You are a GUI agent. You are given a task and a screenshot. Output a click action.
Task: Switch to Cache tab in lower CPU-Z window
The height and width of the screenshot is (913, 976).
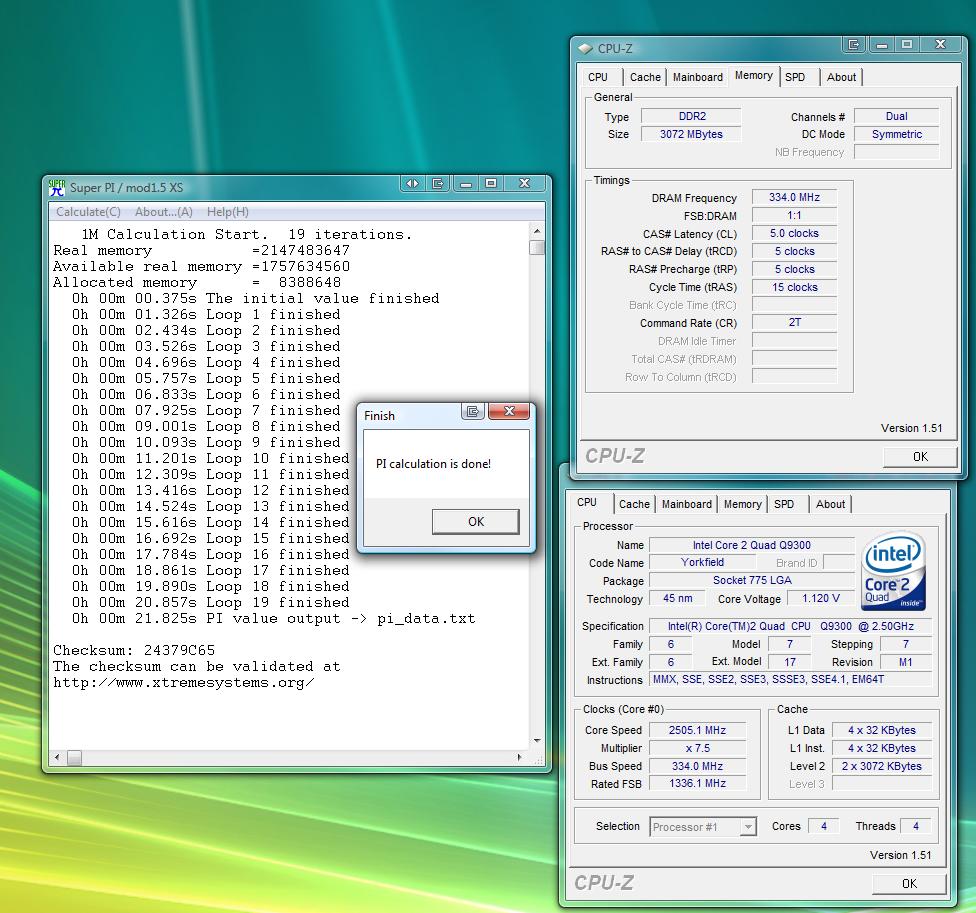(634, 504)
